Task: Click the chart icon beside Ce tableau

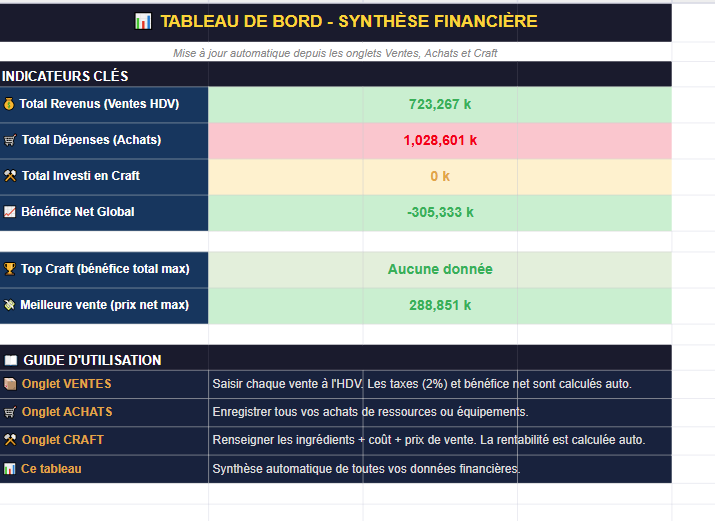Action: (10, 469)
